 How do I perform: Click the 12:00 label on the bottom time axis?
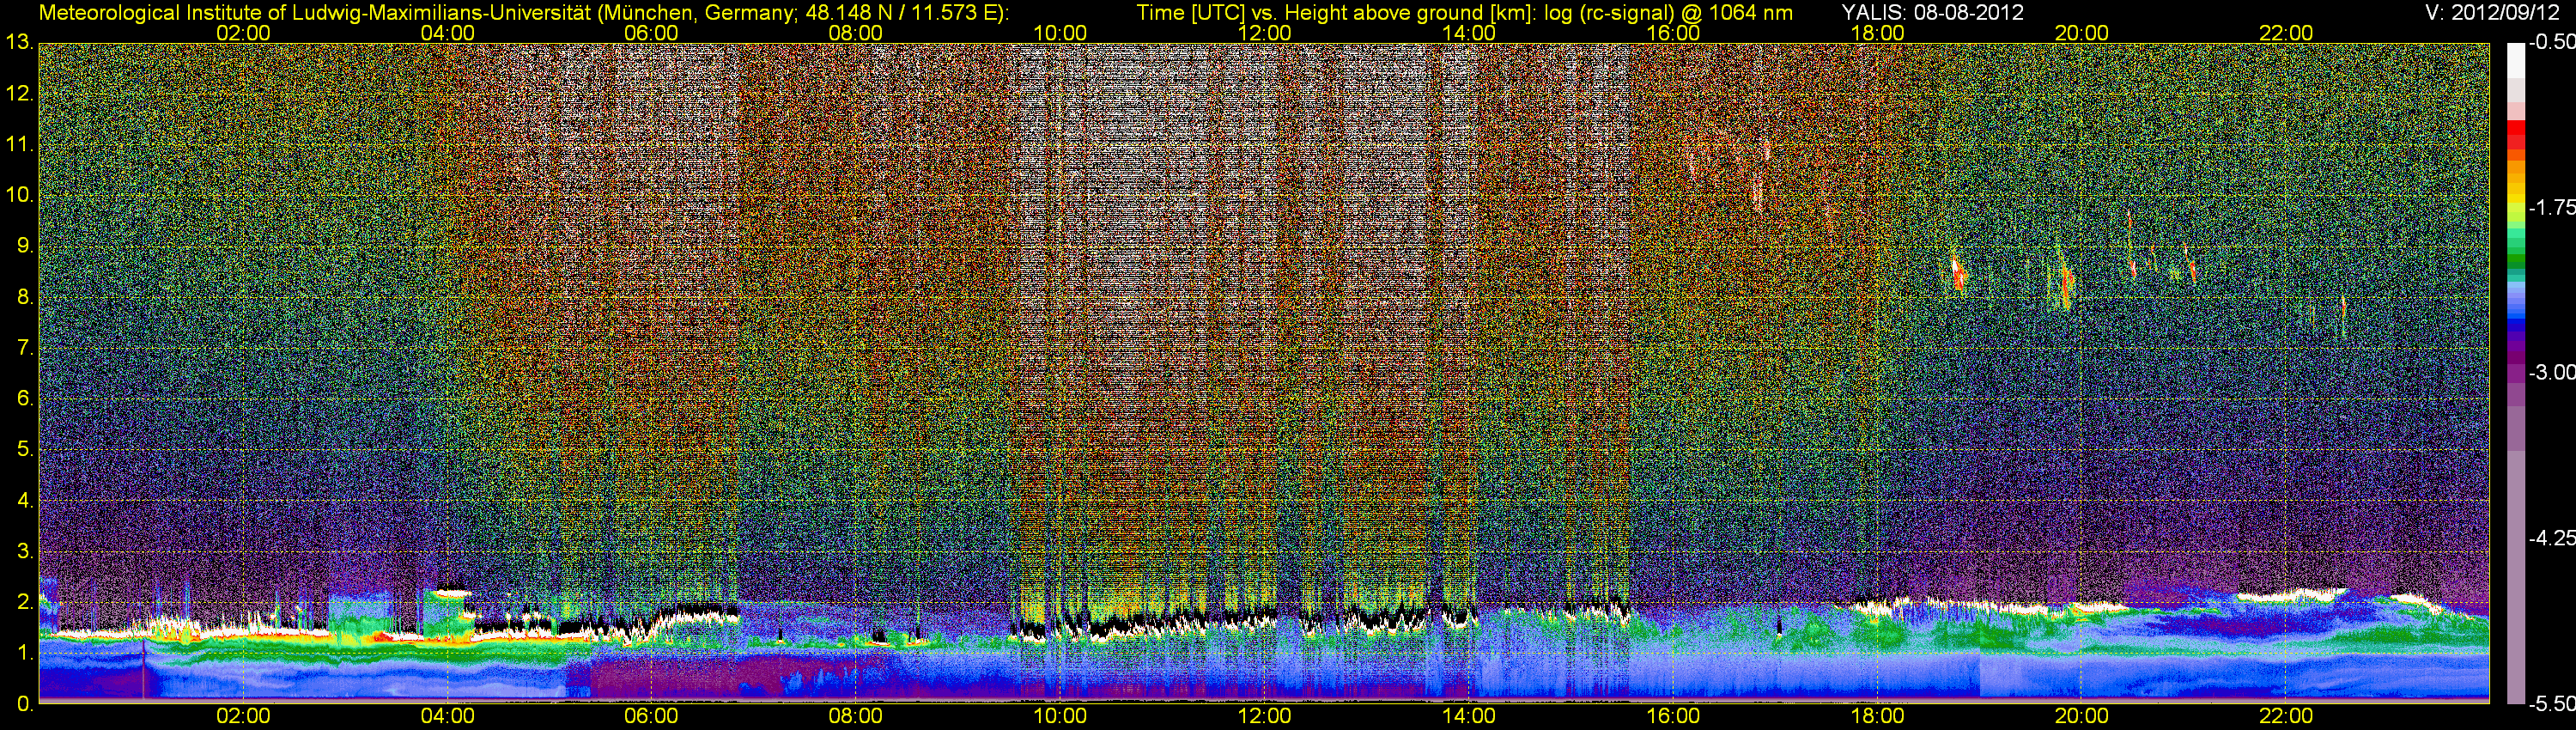[1264, 716]
